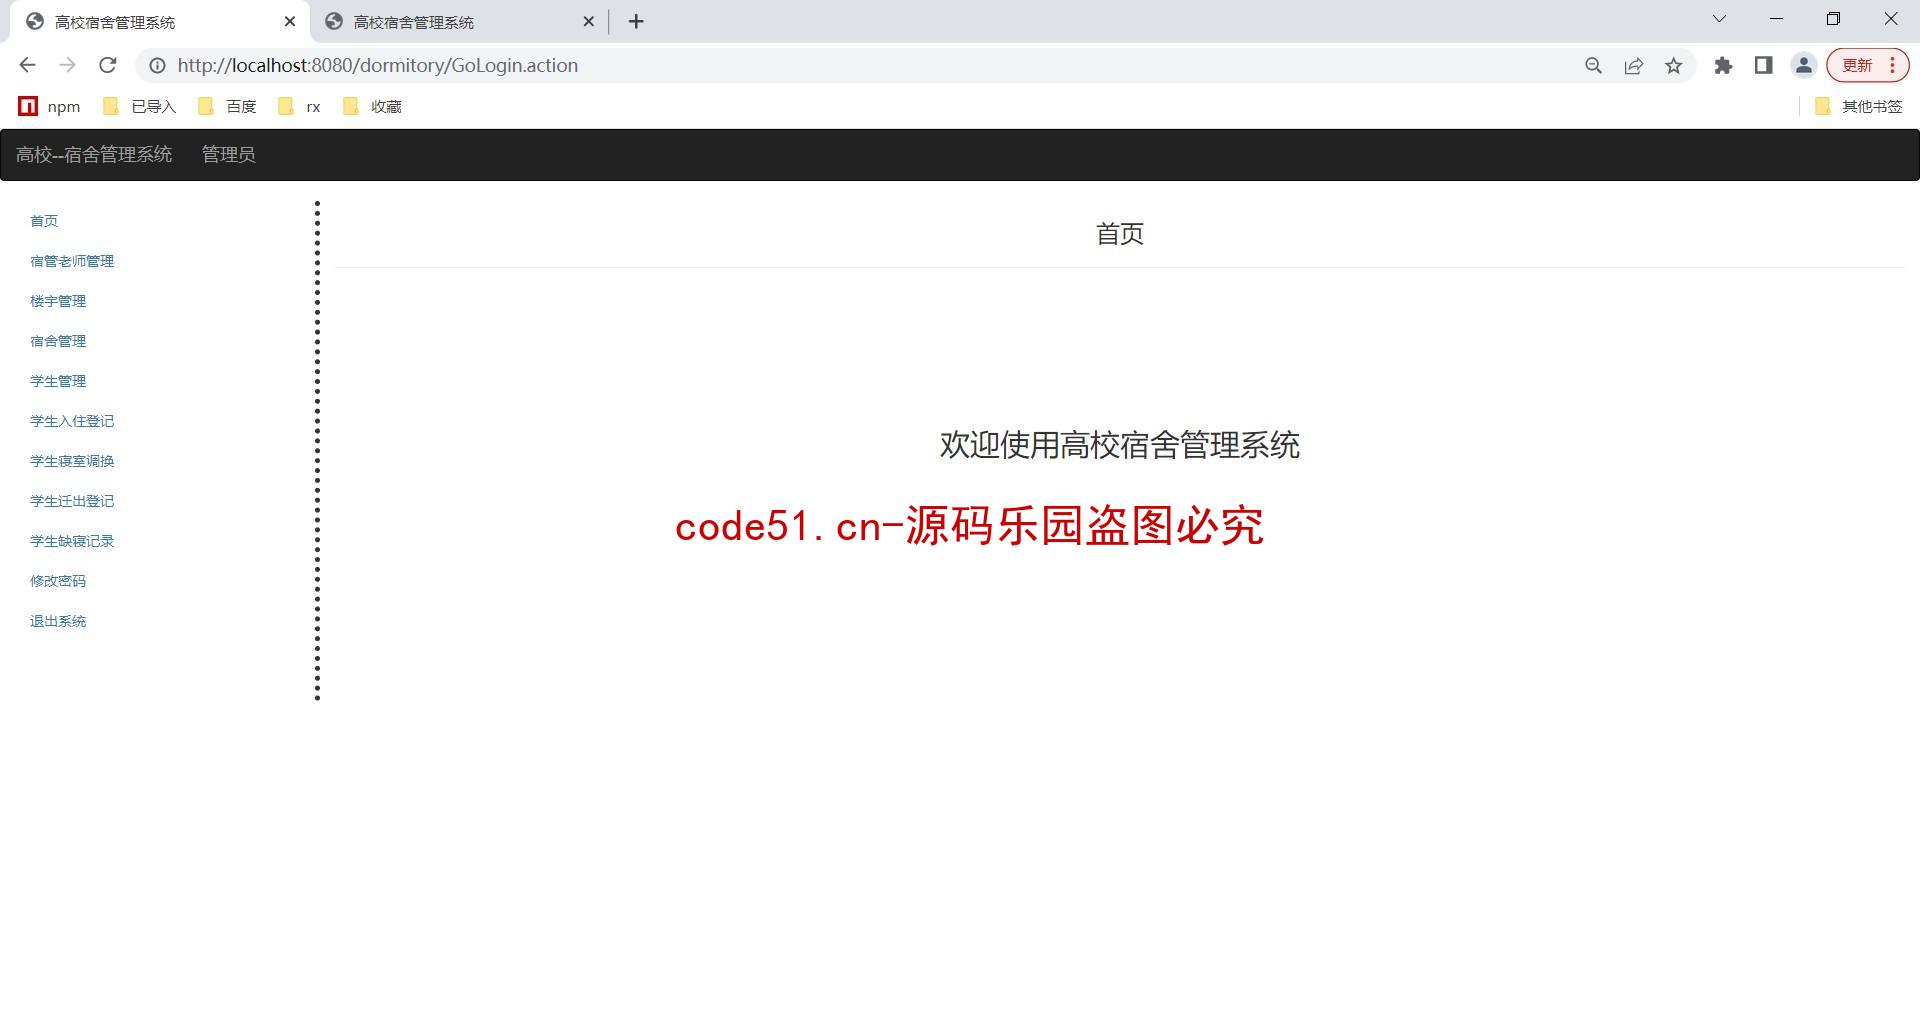Open the Extensions puzzle icon
This screenshot has height=1030, width=1920.
click(x=1723, y=65)
